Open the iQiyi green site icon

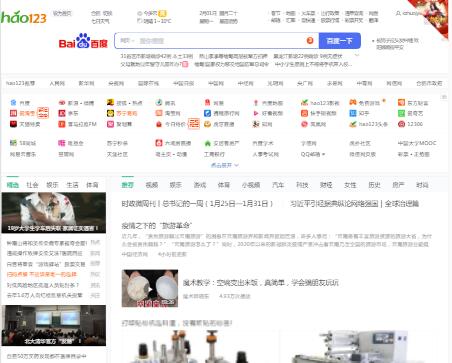point(401,113)
